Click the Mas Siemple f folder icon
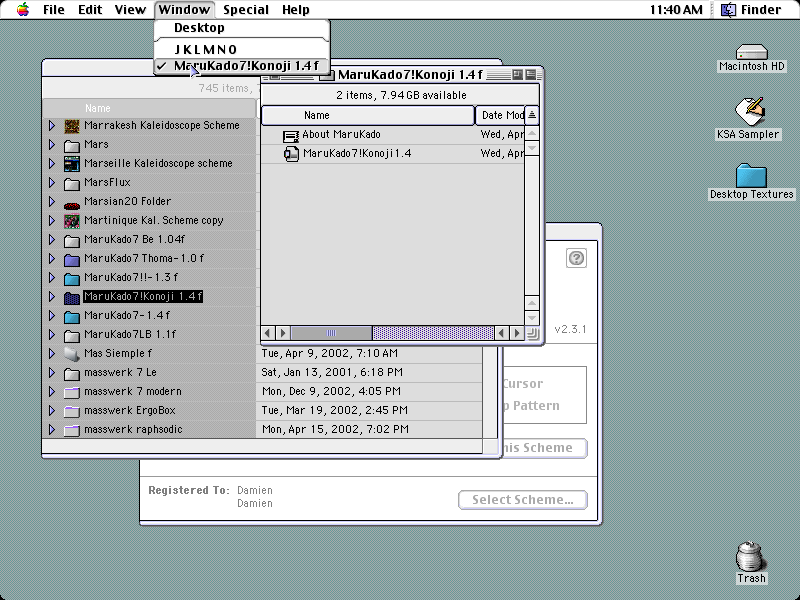800x600 pixels. point(72,354)
